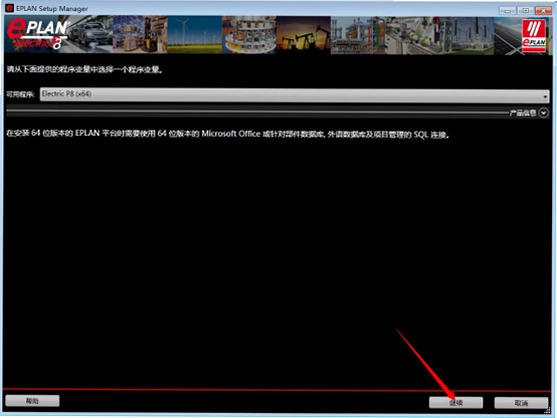This screenshot has height=418, width=557.
Task: Expand the 产品信息 product information section
Action: (544, 113)
